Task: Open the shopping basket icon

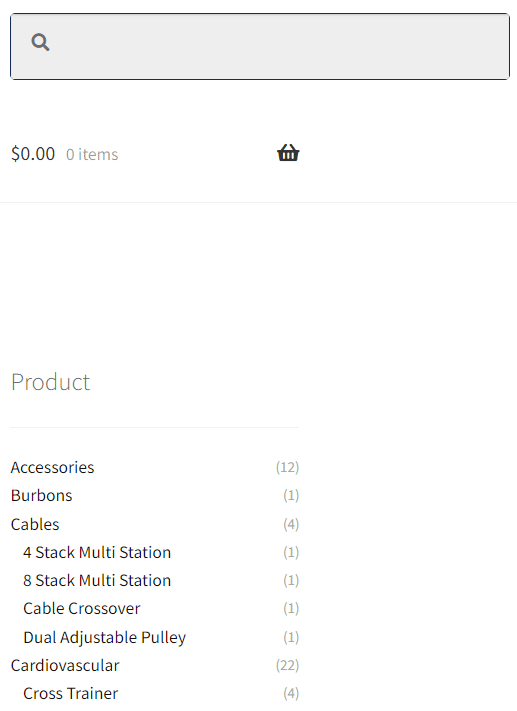Action: tap(288, 153)
